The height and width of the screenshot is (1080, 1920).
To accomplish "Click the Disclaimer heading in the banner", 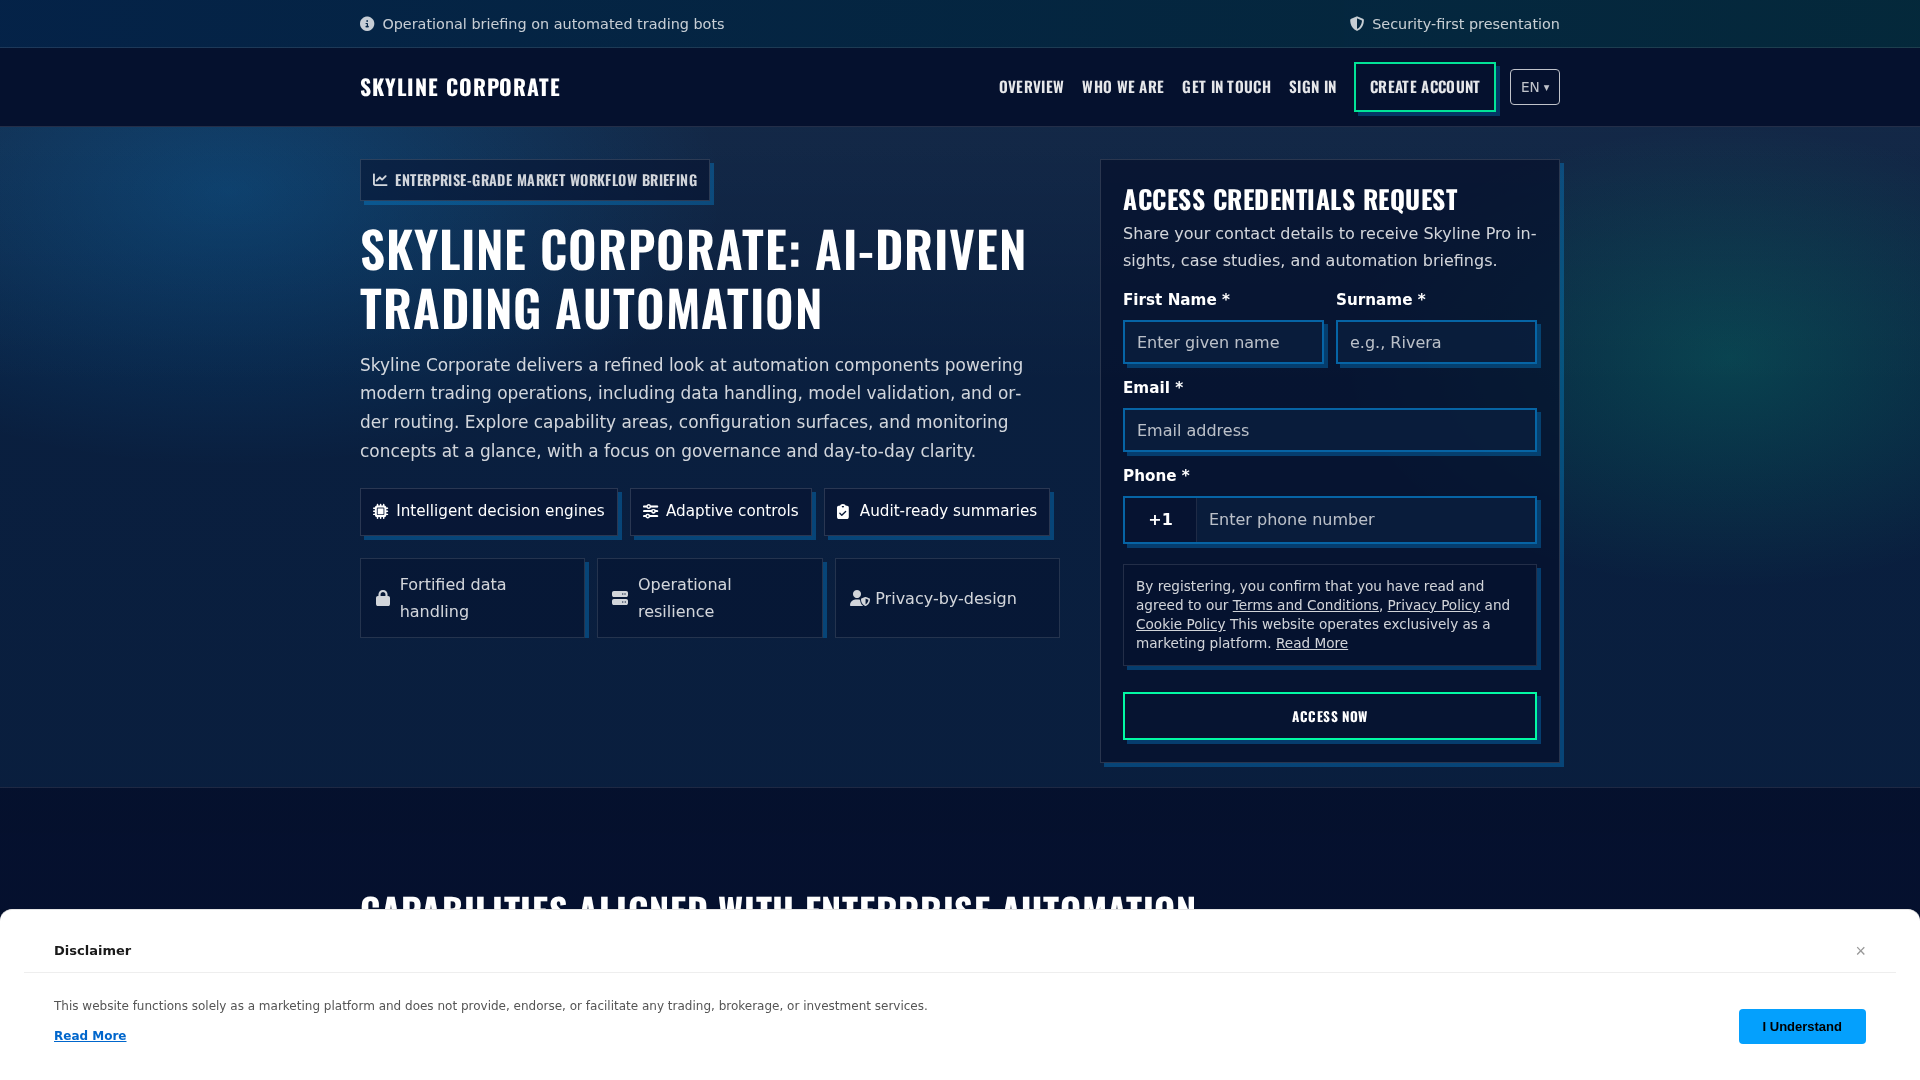I will coord(92,951).
